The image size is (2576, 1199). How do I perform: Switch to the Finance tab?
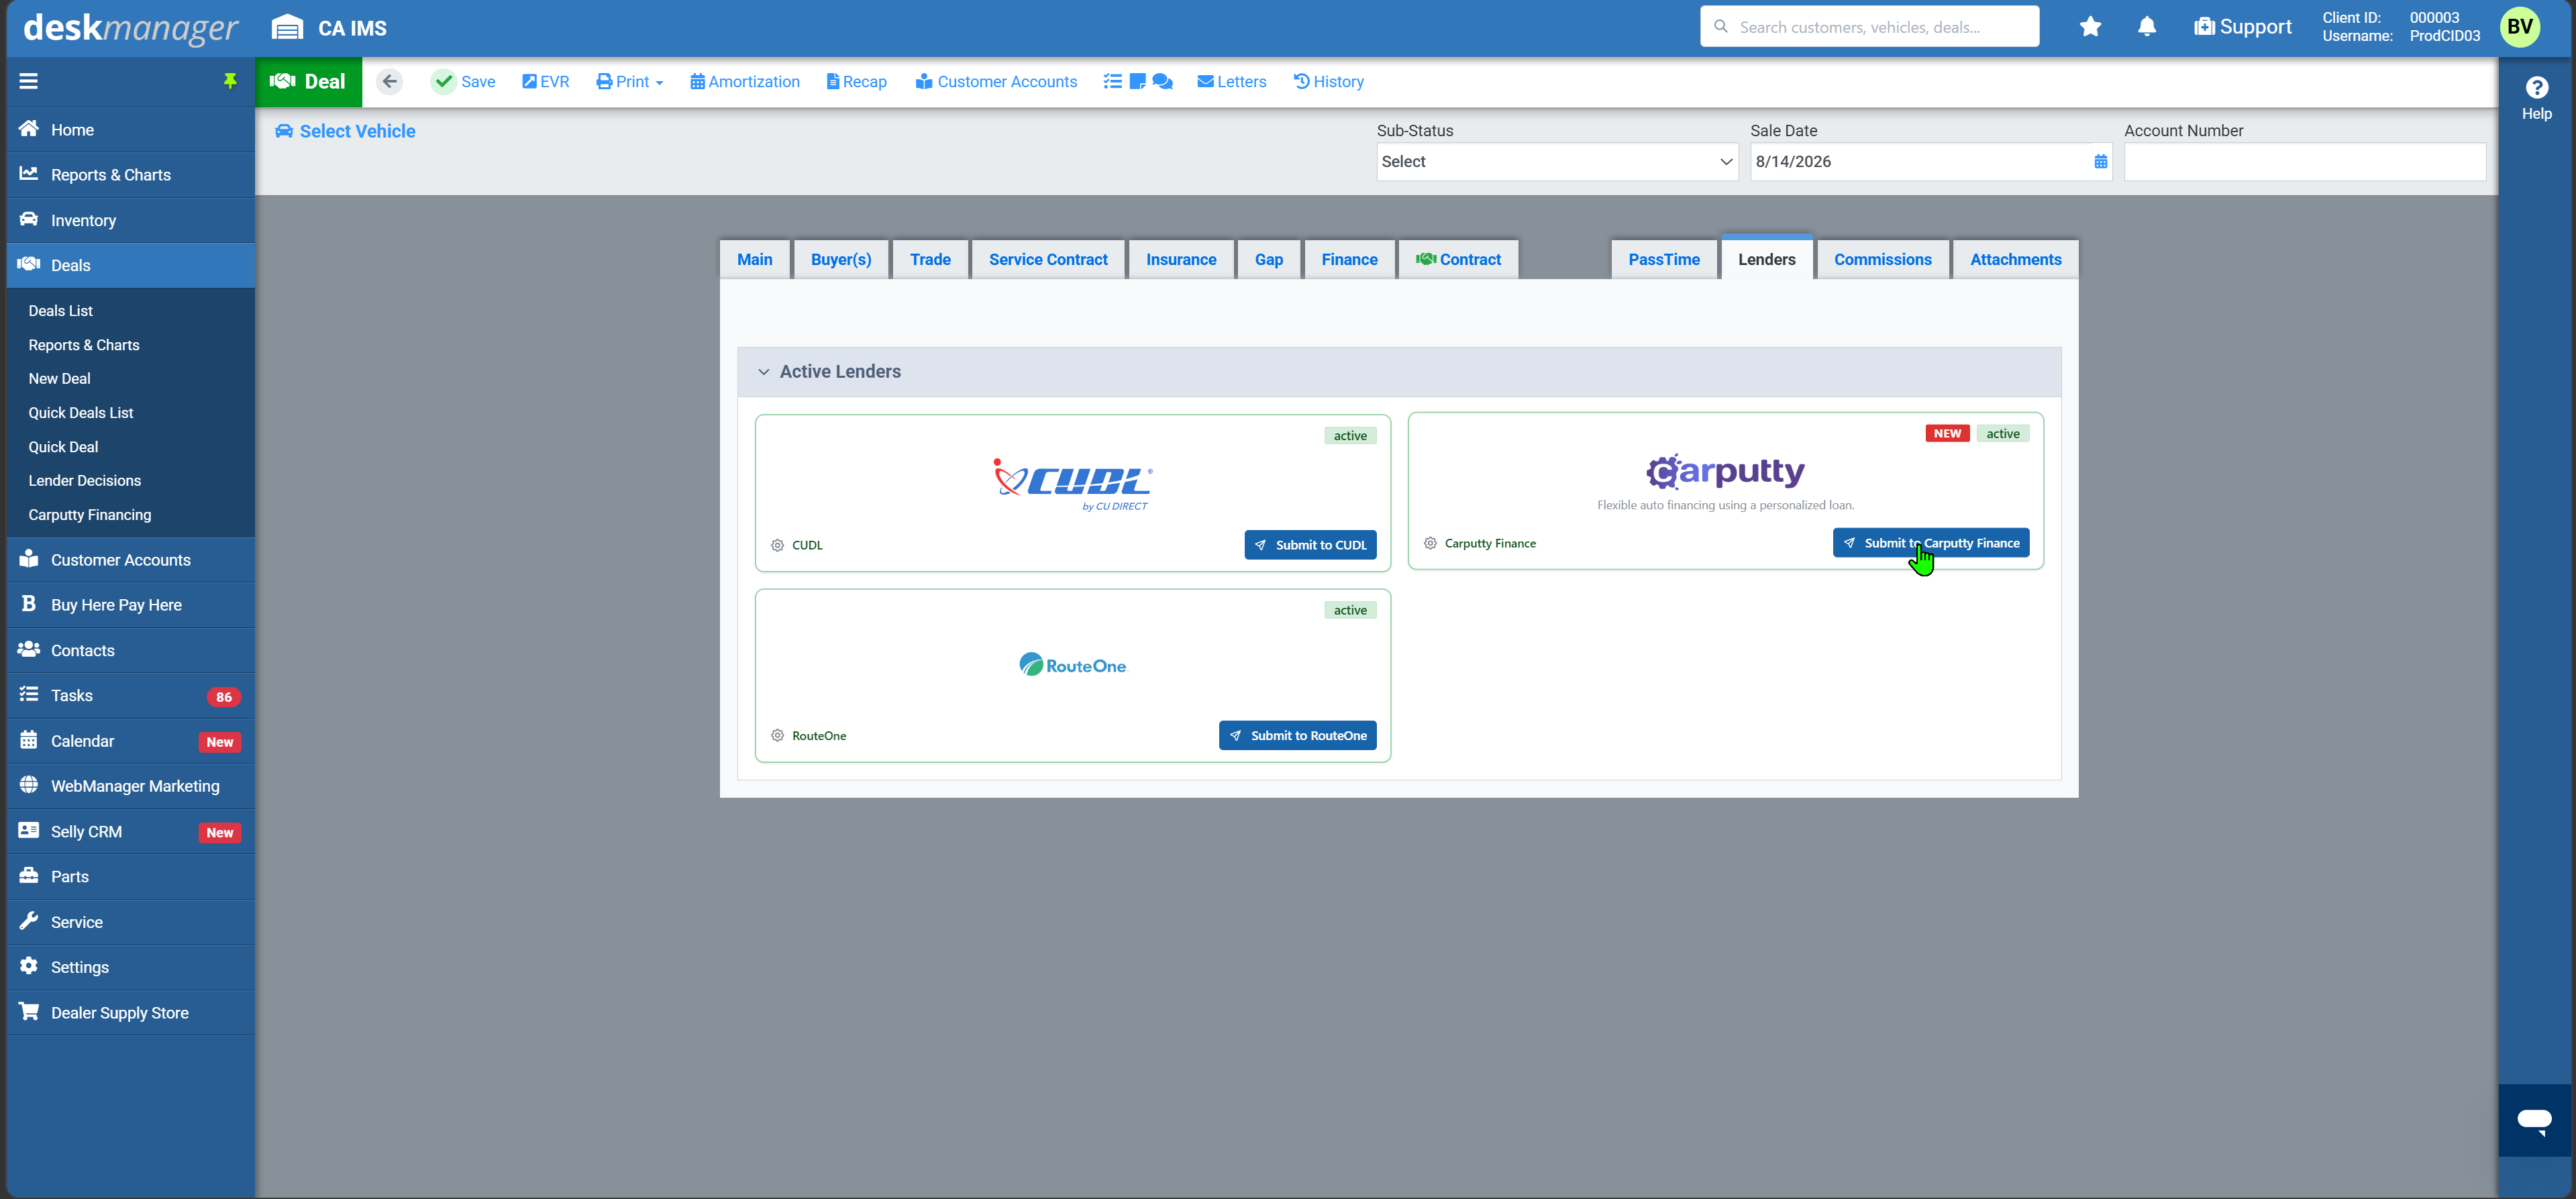point(1349,260)
